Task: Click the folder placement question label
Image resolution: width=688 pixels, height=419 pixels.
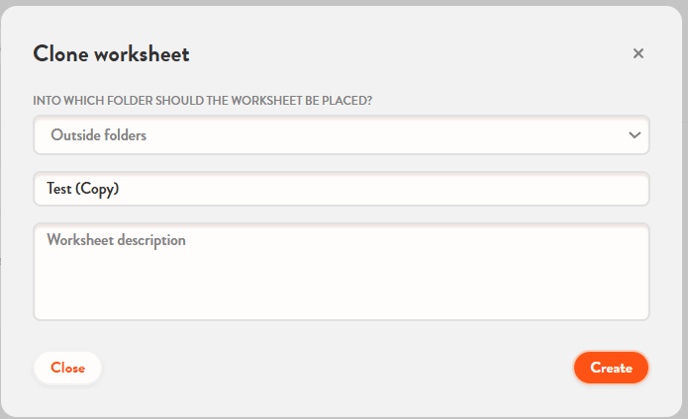Action: [x=210, y=101]
